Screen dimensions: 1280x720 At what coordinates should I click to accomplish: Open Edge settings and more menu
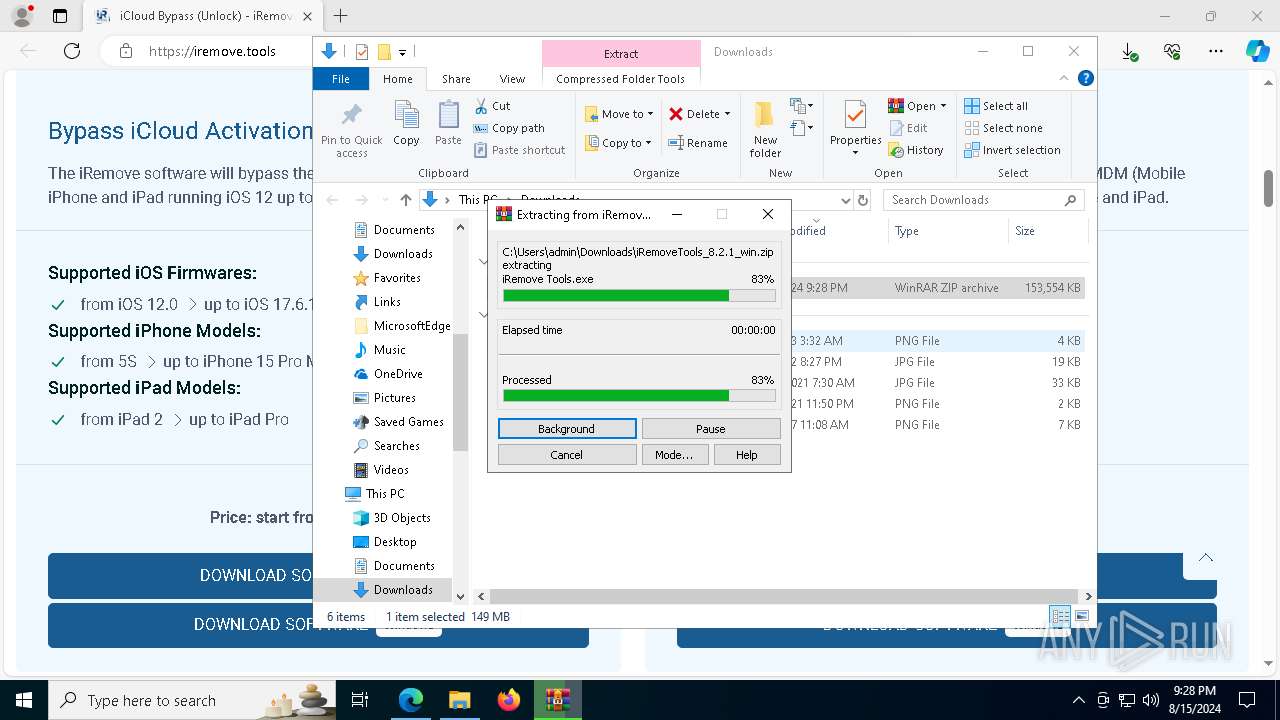[1216, 51]
